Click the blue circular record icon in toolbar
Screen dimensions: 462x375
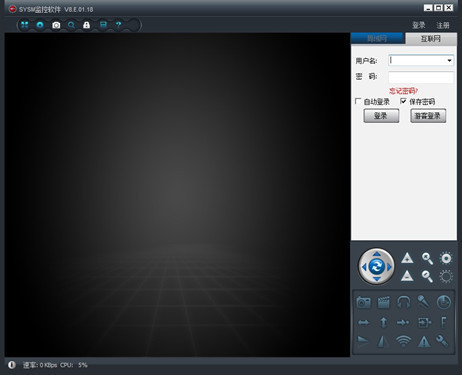tap(40, 25)
